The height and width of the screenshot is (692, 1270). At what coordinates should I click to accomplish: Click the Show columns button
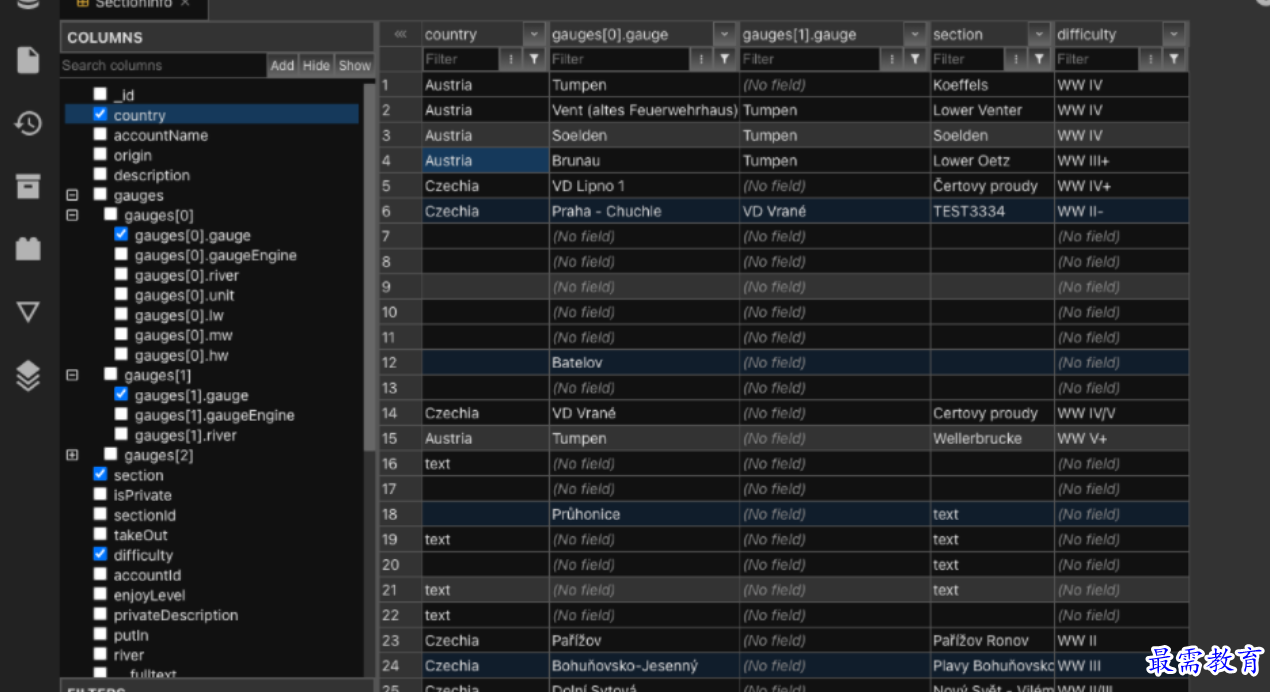(354, 65)
